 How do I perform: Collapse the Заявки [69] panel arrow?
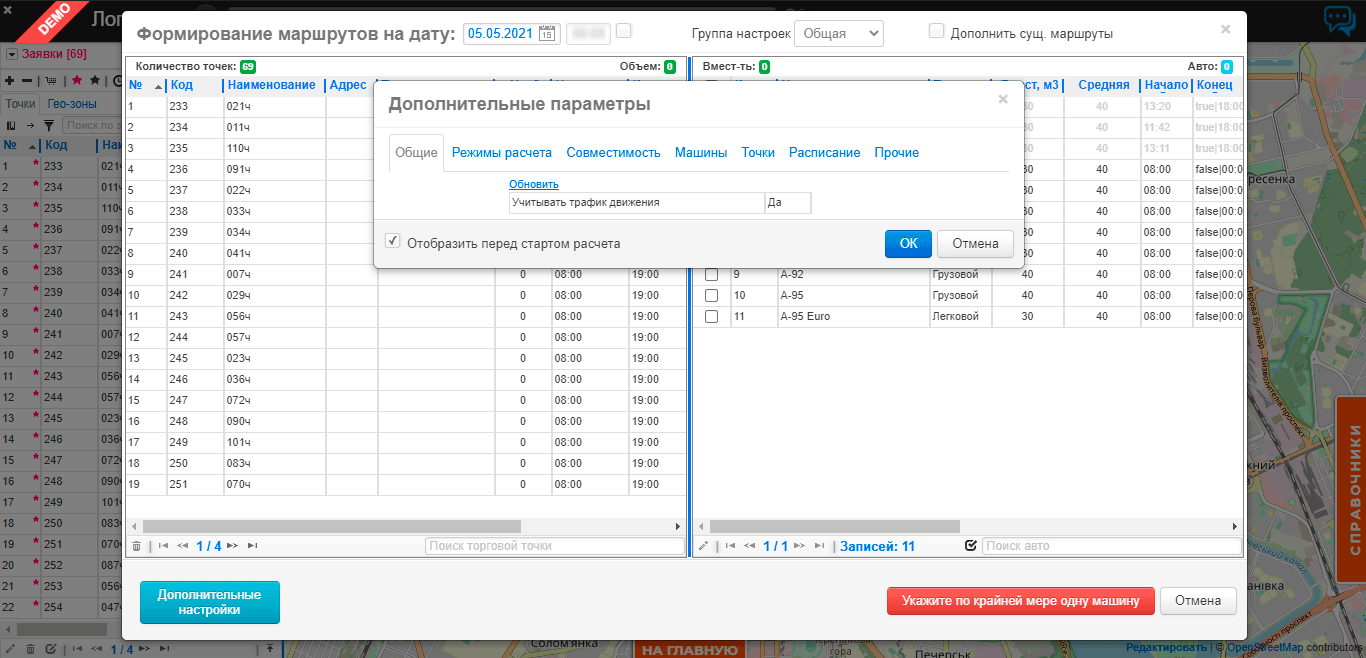(12, 54)
